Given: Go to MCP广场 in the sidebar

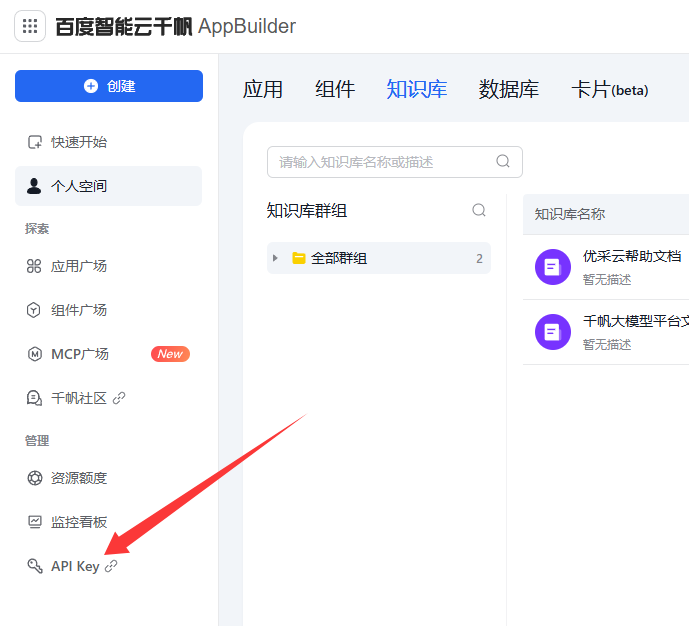Looking at the screenshot, I should pyautogui.click(x=80, y=354).
